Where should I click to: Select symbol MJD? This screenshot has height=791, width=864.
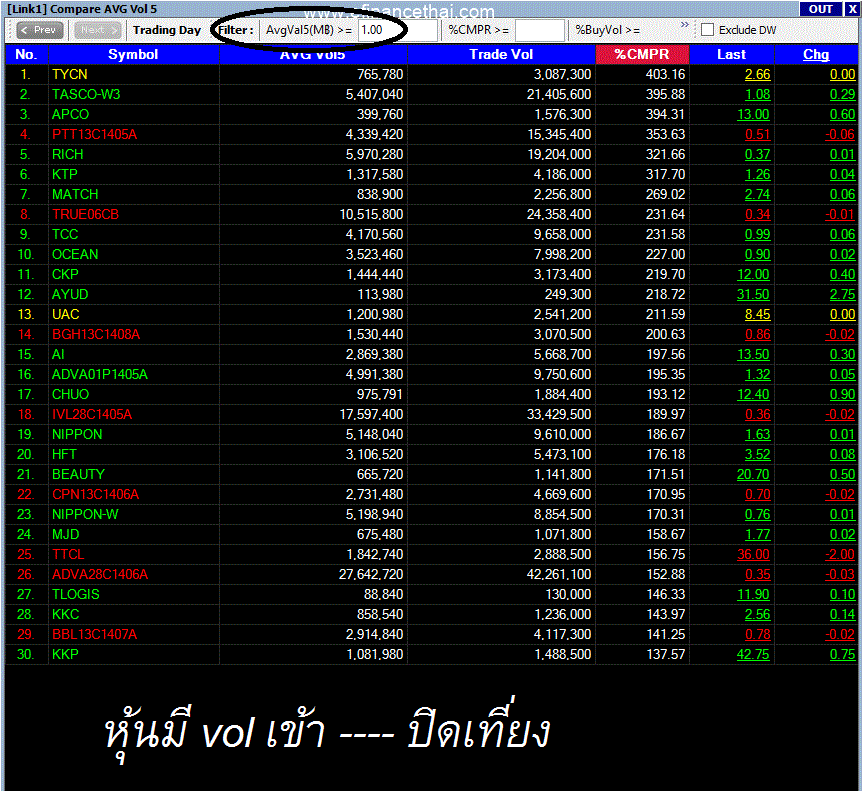pos(66,535)
